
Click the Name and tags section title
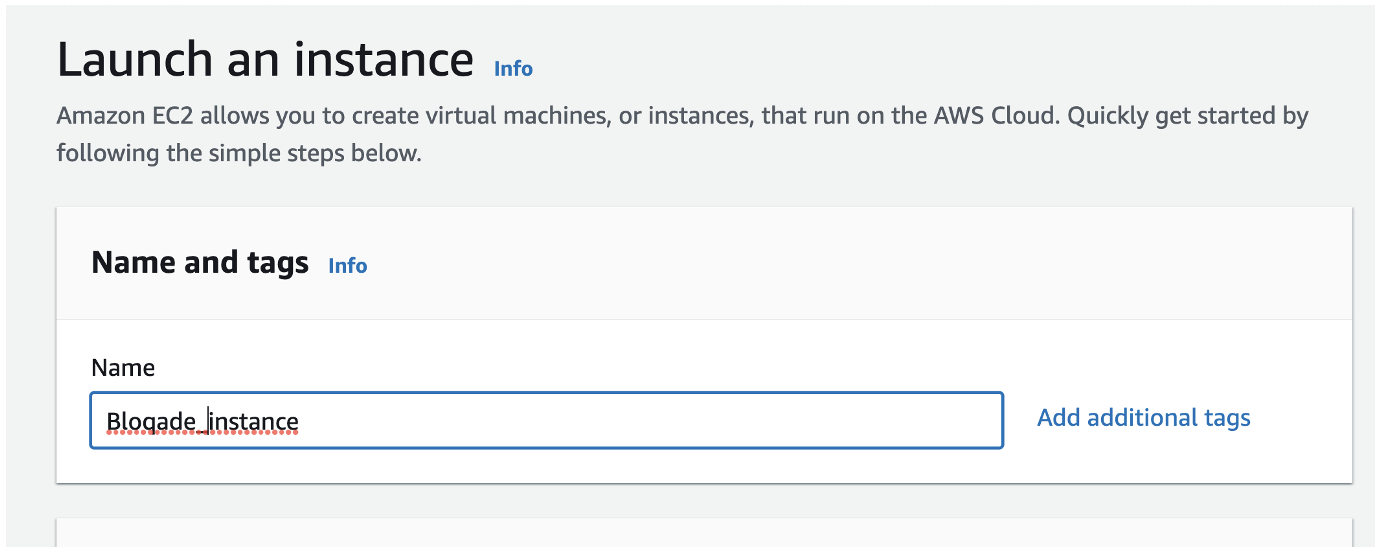pos(200,263)
